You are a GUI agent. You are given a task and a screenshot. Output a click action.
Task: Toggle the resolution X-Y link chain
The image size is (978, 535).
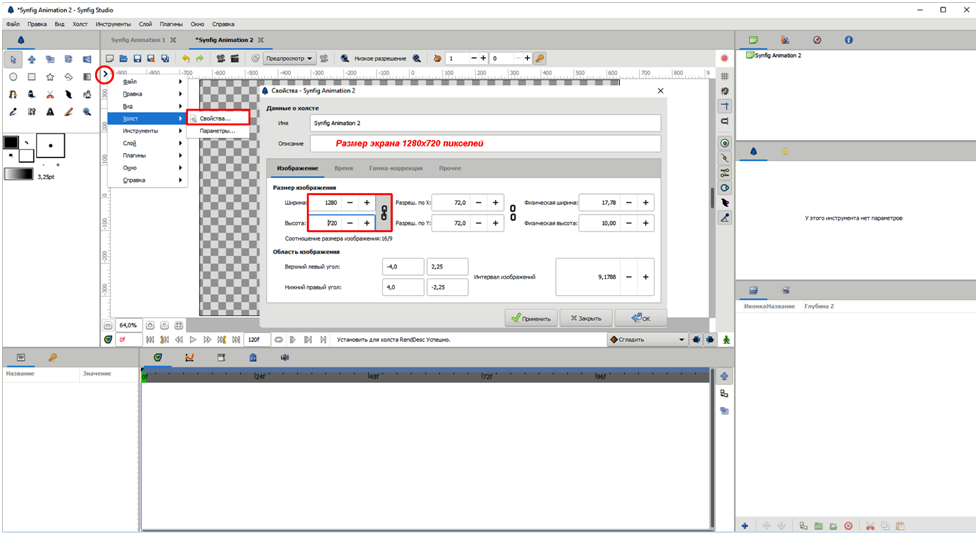[513, 213]
